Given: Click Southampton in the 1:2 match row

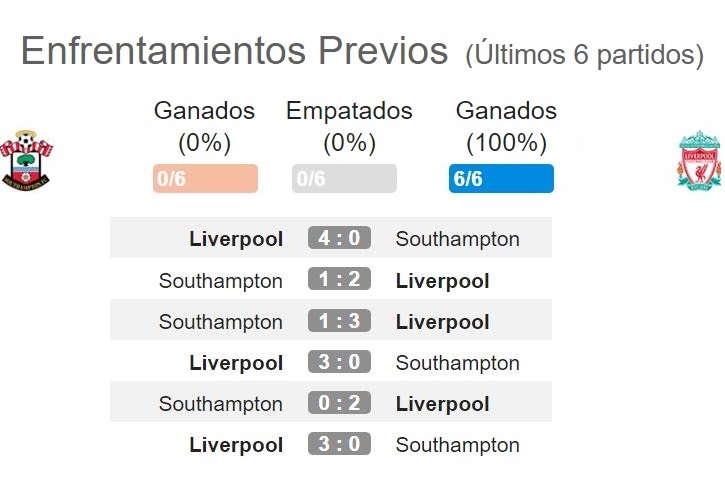Looking at the screenshot, I should 221,281.
